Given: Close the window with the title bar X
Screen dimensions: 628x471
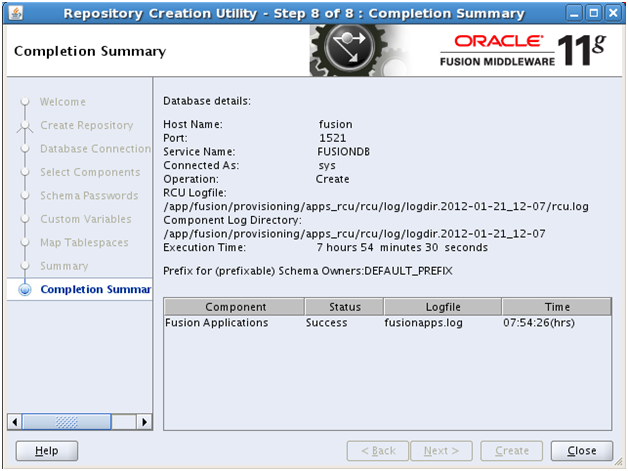Looking at the screenshot, I should [613, 13].
